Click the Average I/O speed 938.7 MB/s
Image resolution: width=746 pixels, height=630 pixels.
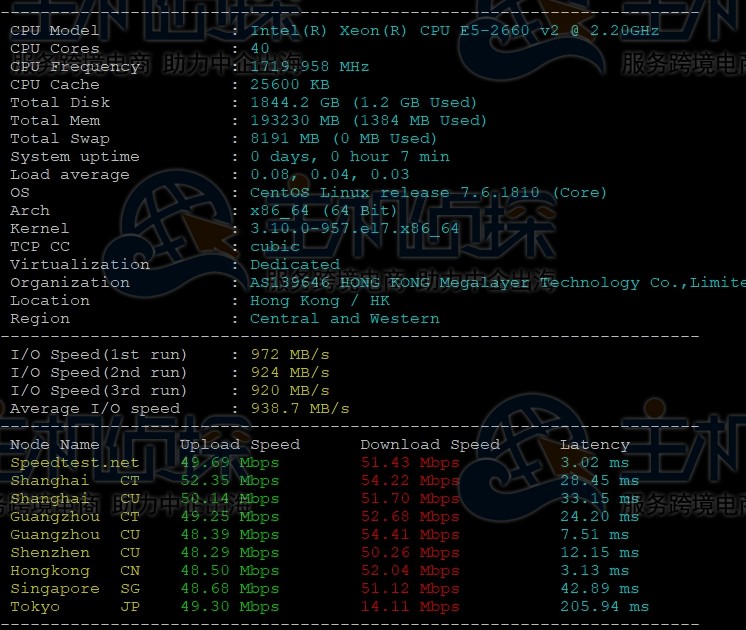tap(300, 409)
